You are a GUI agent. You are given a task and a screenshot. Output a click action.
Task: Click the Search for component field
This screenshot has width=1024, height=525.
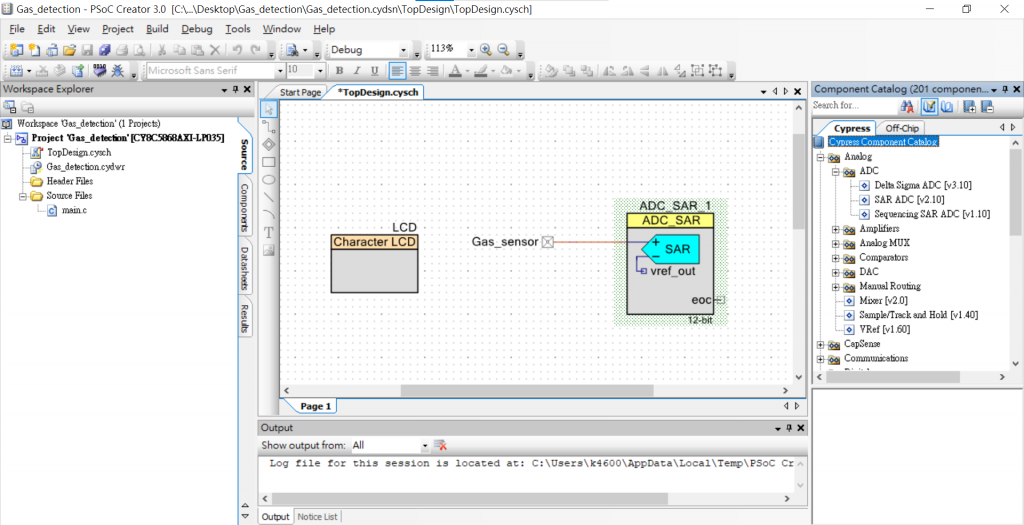pos(854,106)
